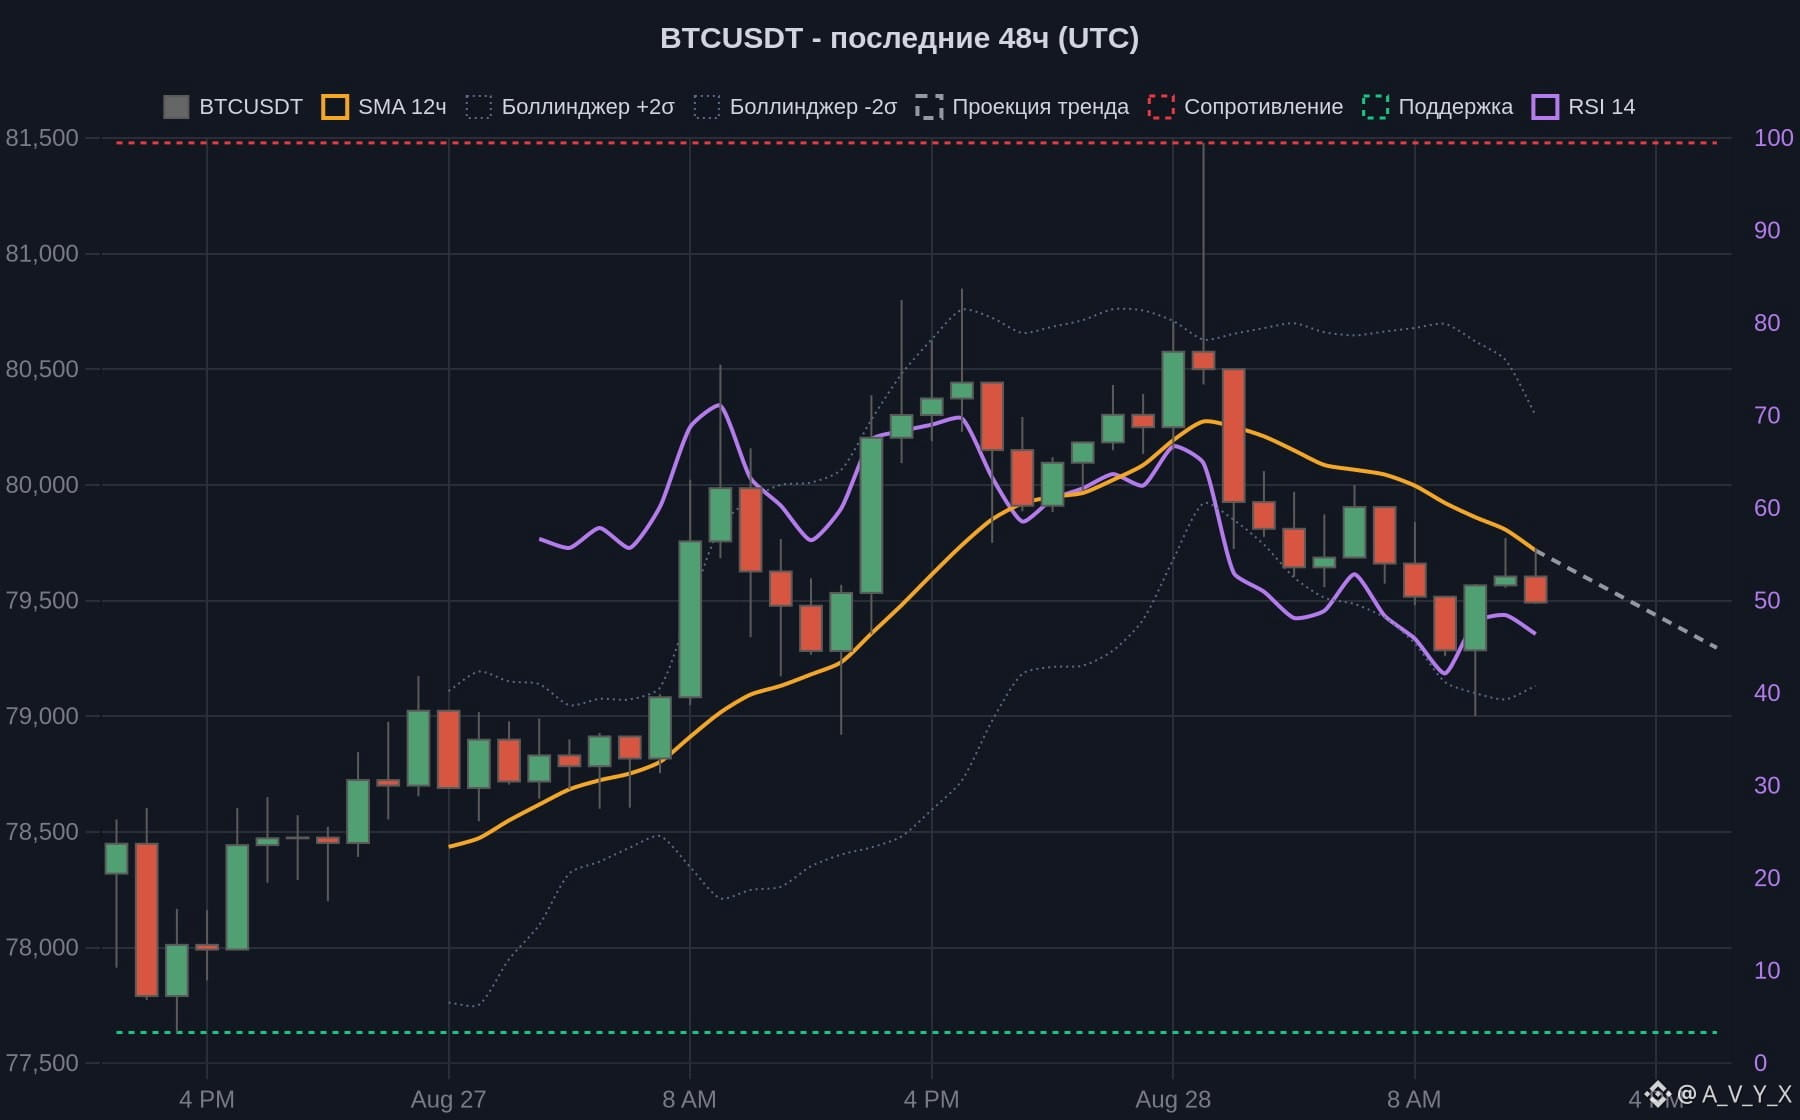Click the 80,500 price axis label
The width and height of the screenshot is (1800, 1120).
(42, 369)
